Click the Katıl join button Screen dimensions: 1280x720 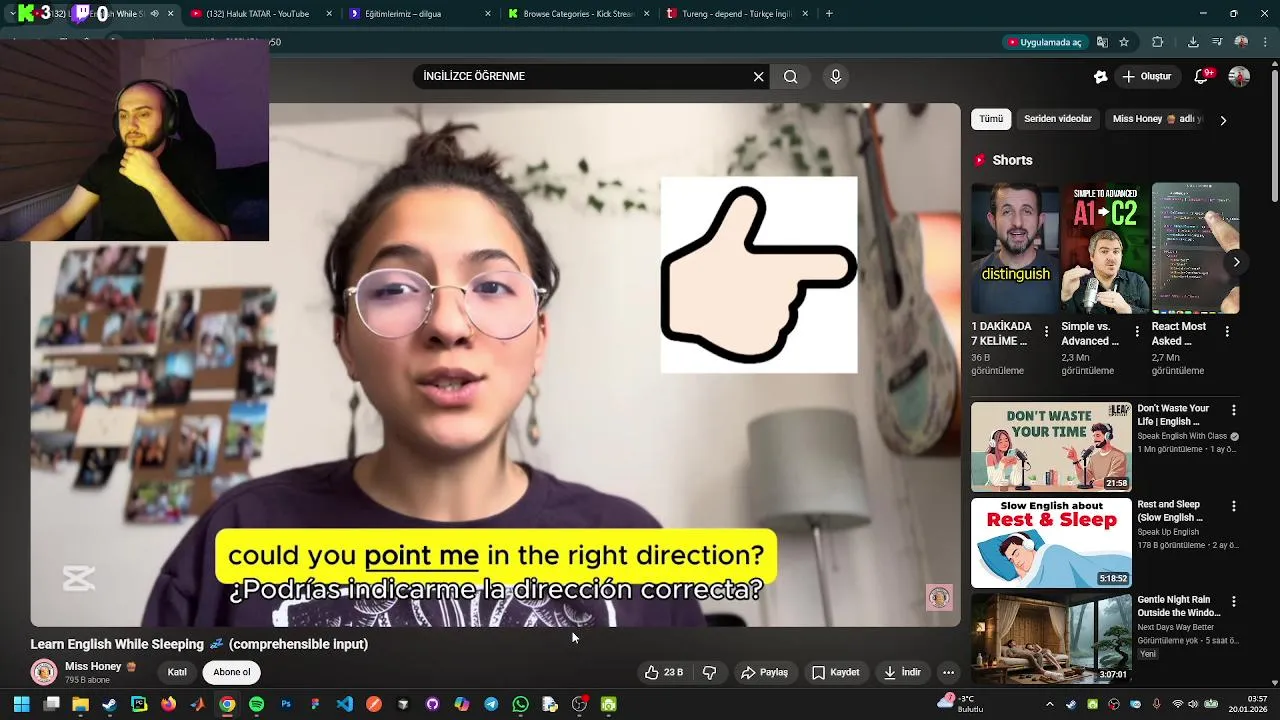[x=177, y=673]
